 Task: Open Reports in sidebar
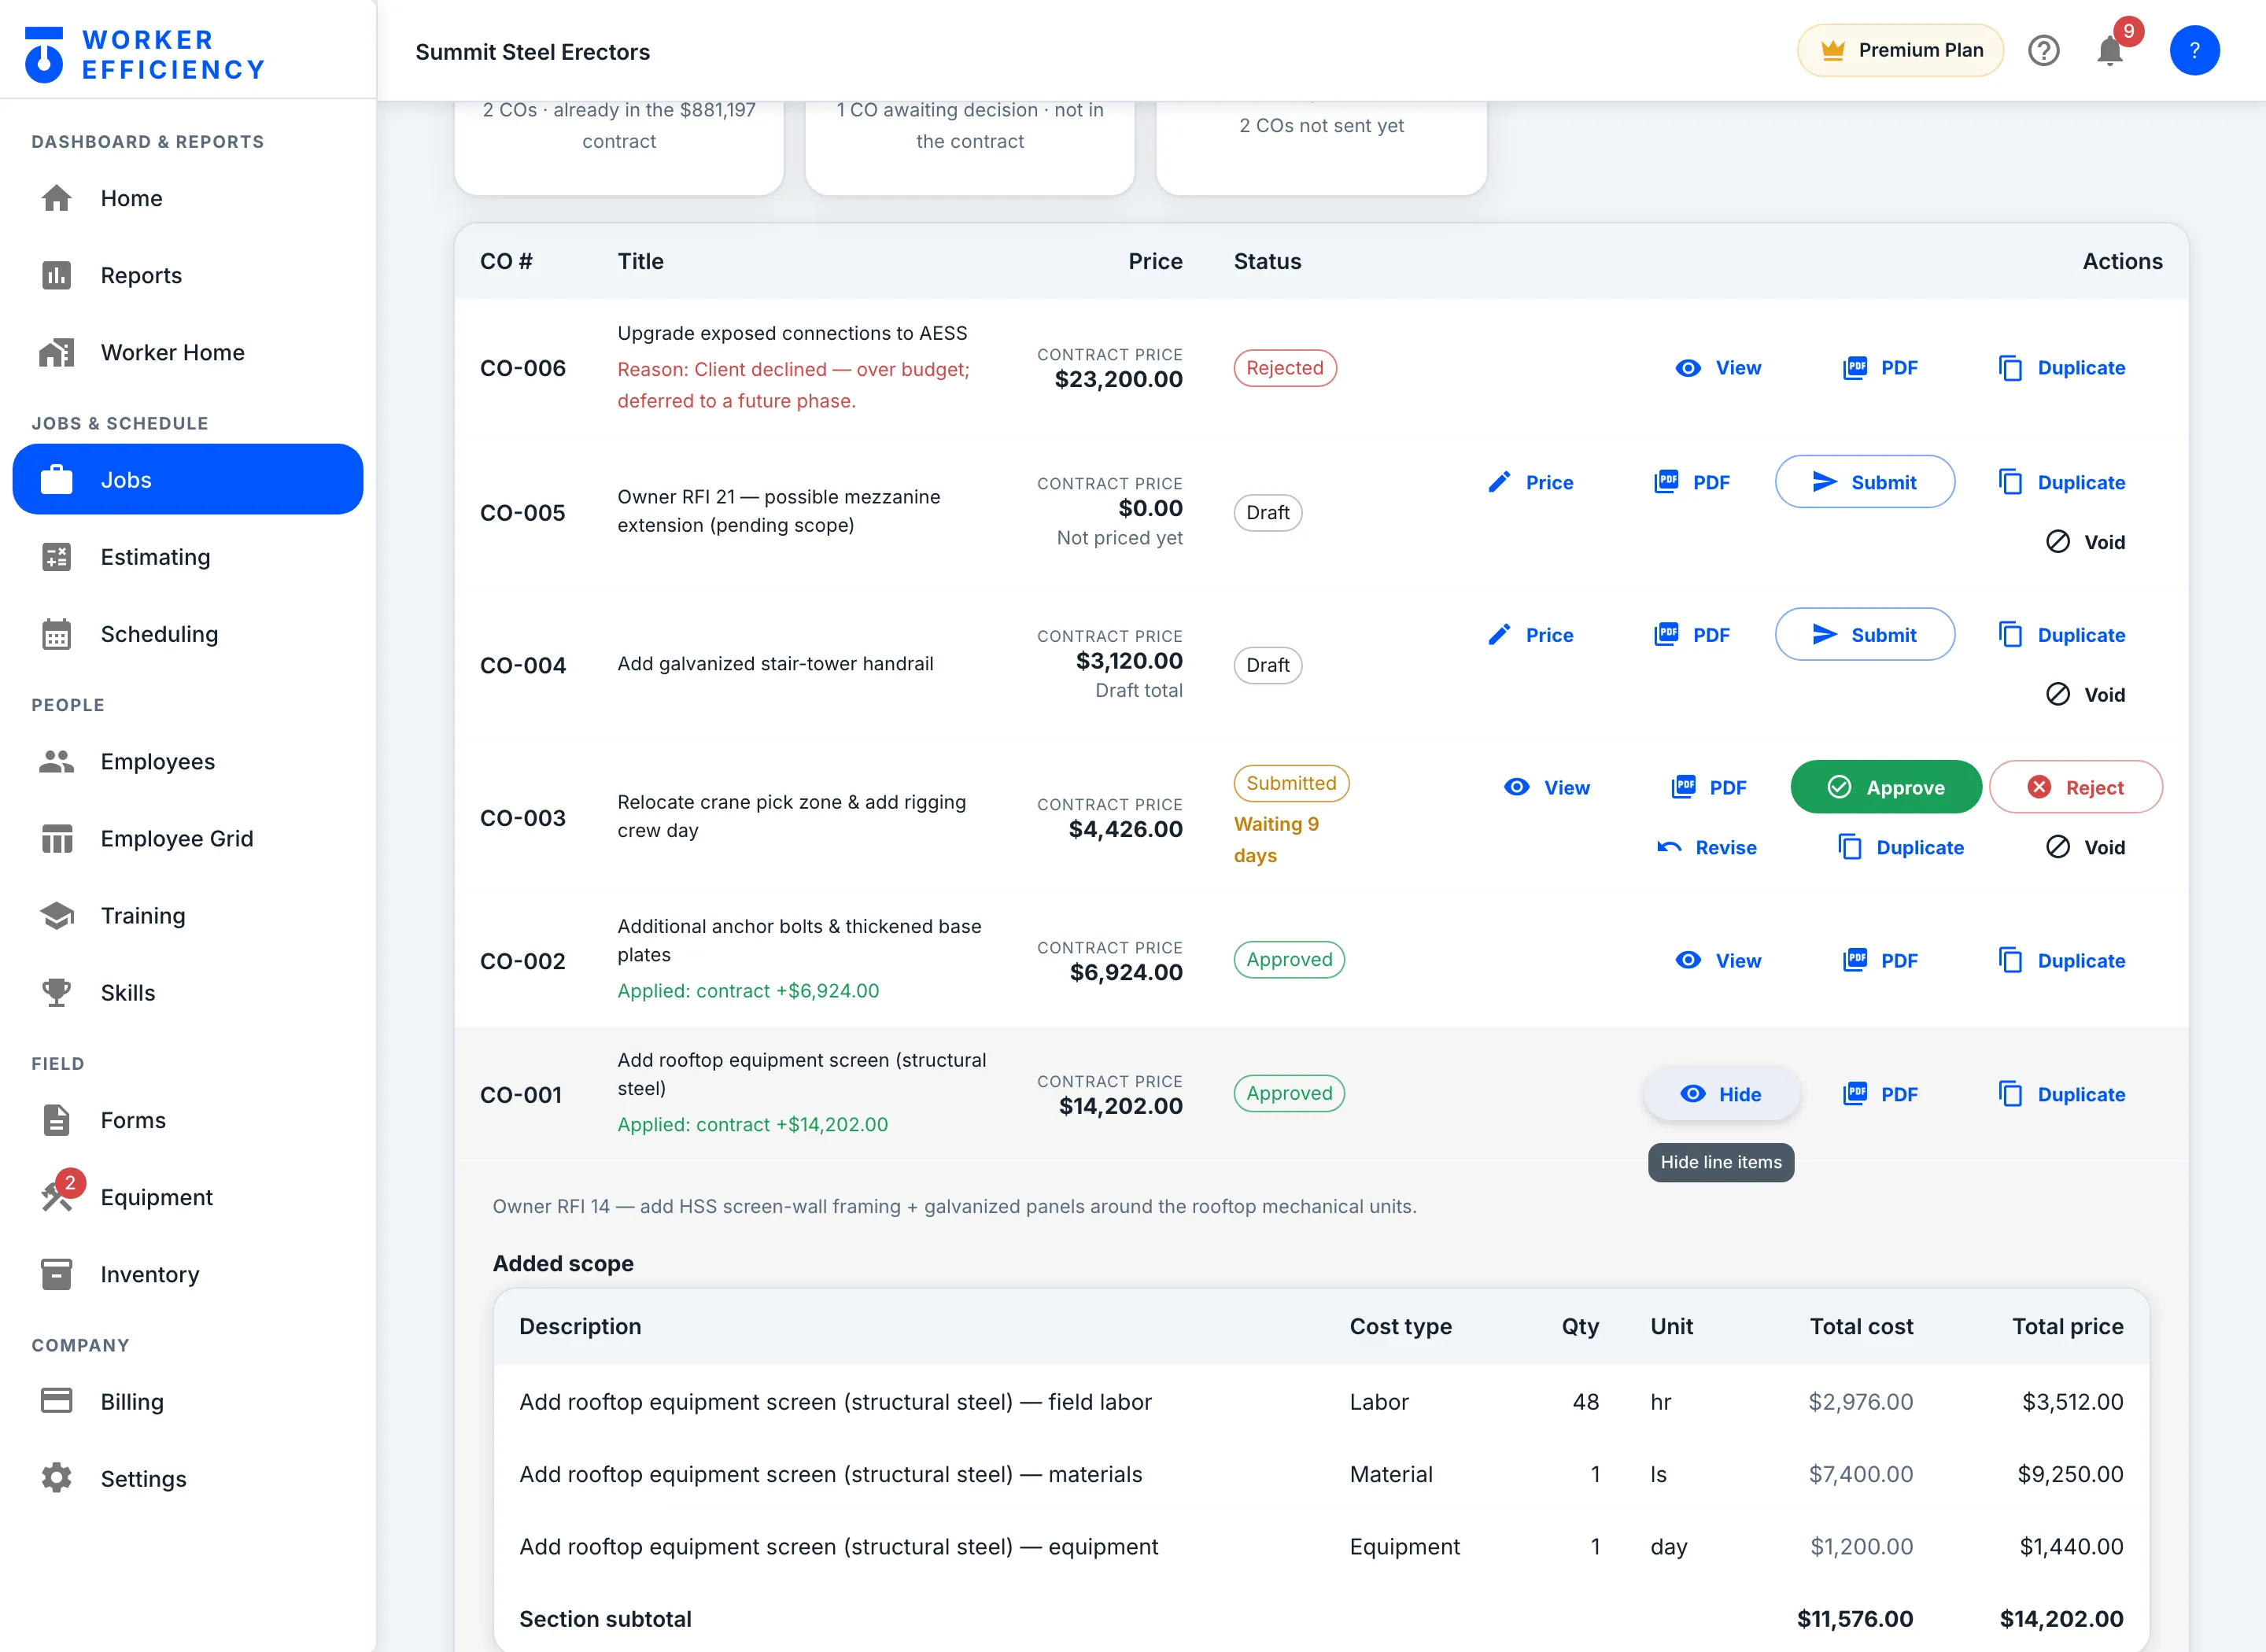pos(188,275)
